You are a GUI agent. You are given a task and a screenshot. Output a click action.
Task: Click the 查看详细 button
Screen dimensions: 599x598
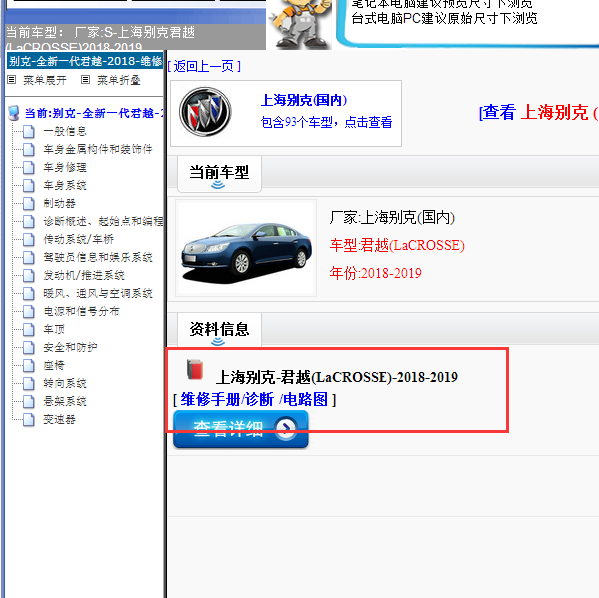[x=241, y=429]
